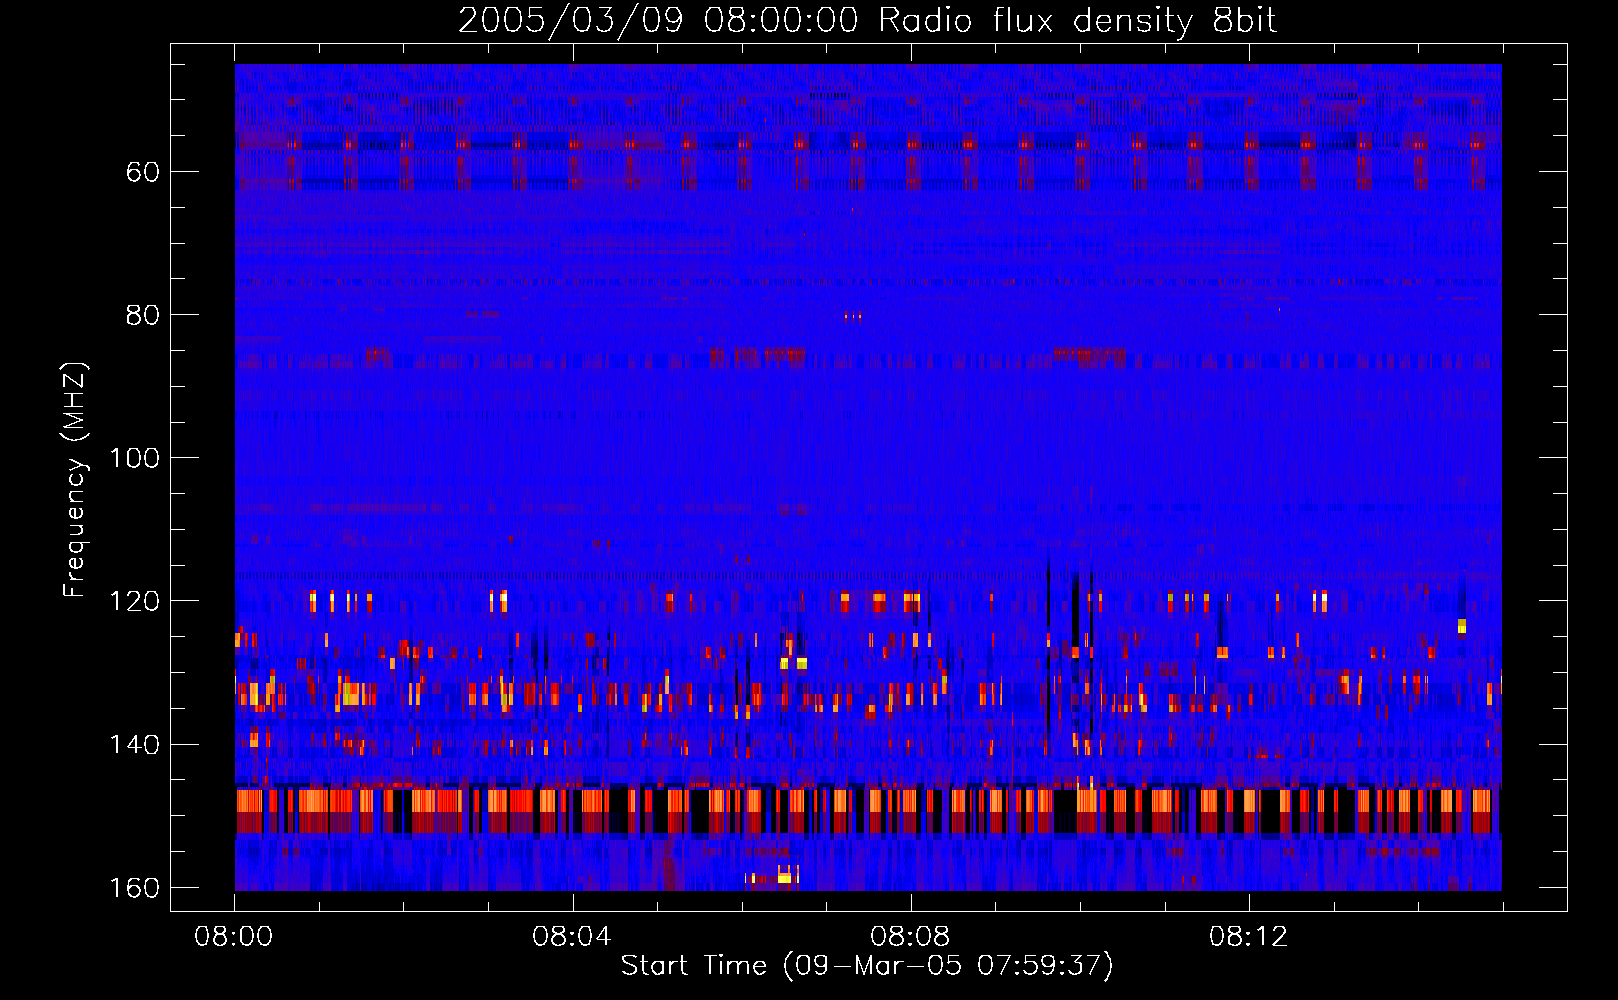This screenshot has height=1000, width=1618.
Task: Click the 'Frequency (MHZ)' axis label
Action: click(75, 480)
